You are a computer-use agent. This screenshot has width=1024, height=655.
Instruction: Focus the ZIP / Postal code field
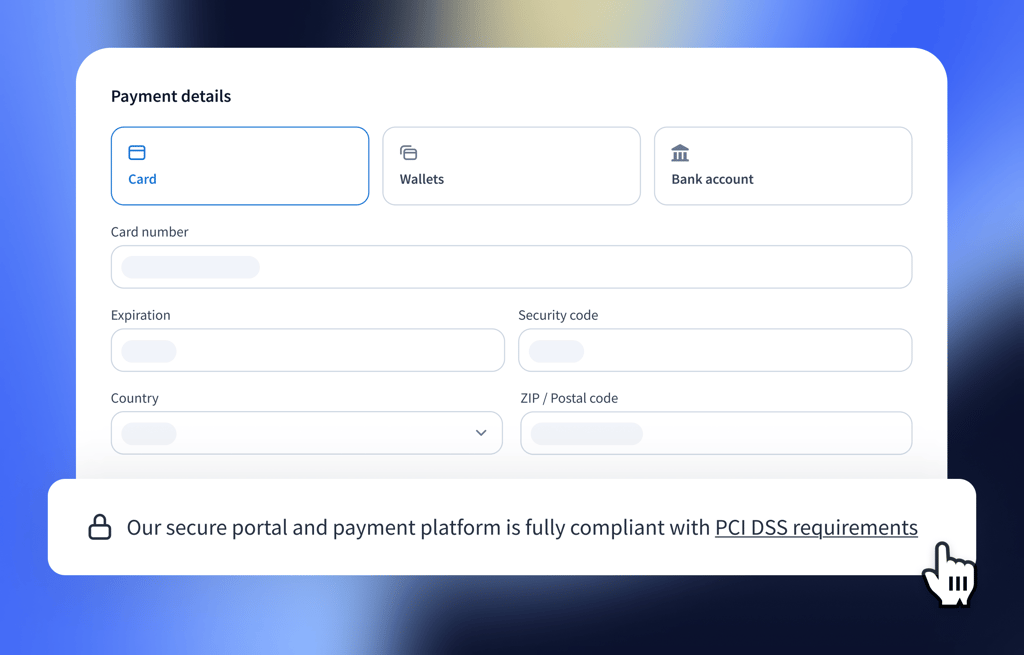[x=716, y=434]
